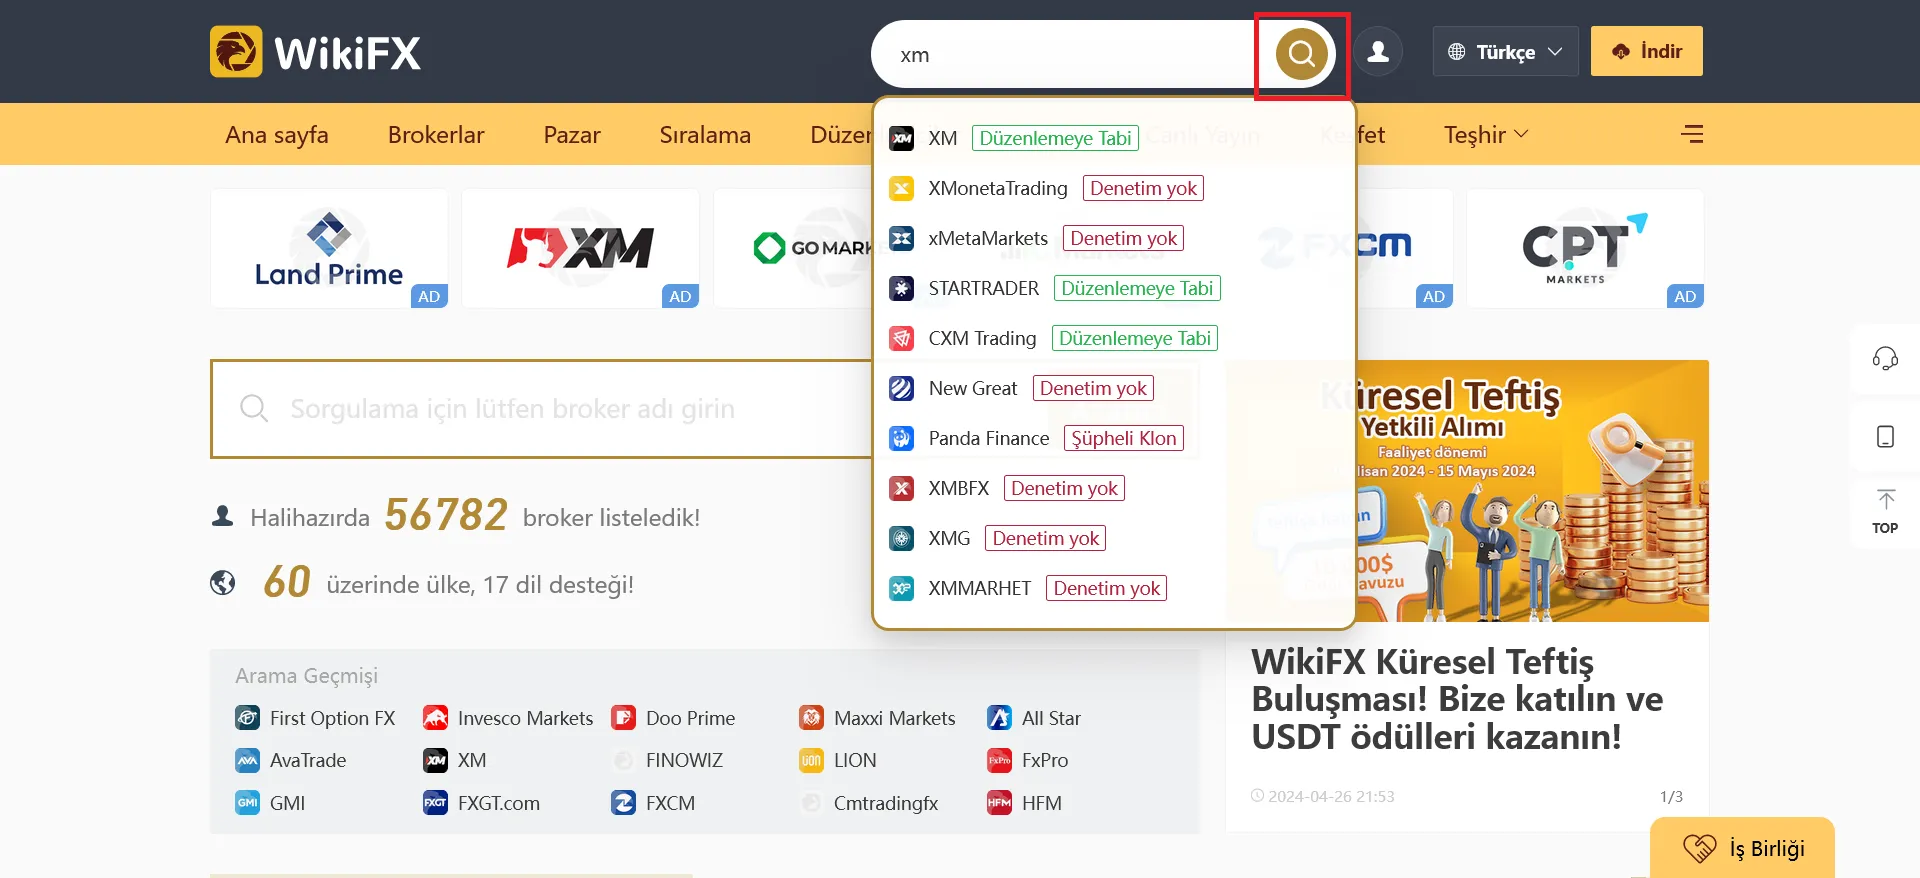Screen dimensions: 1920x878
Task: Open the Pazar menu item
Action: click(x=572, y=135)
